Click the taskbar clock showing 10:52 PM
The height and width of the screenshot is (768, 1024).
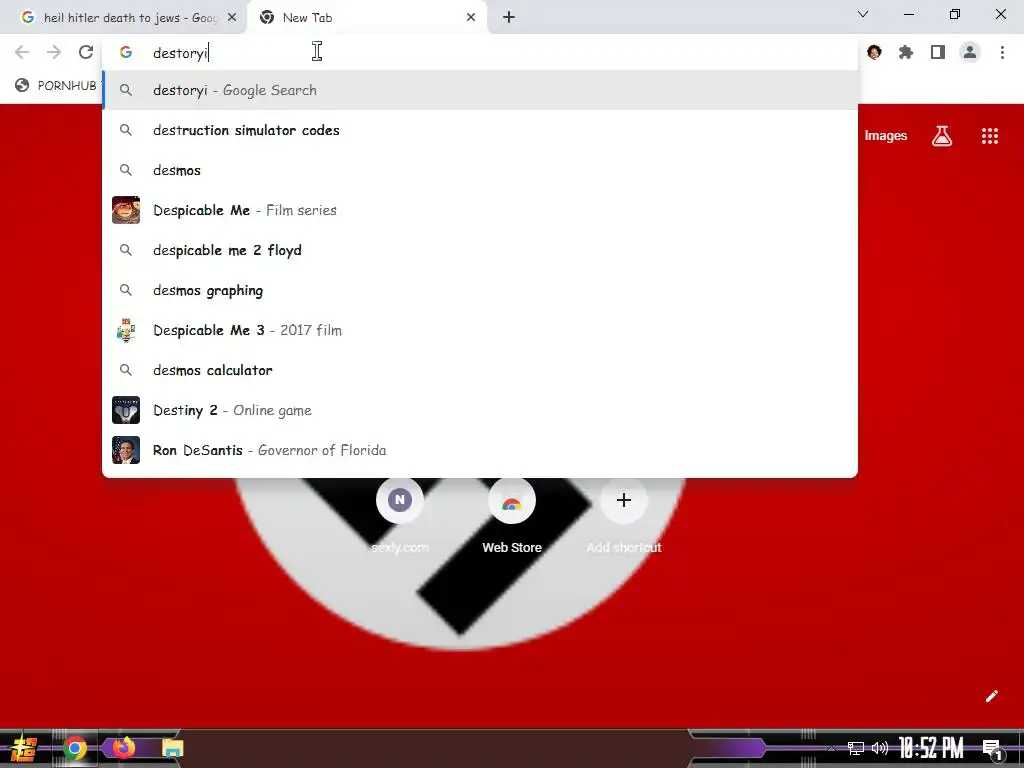click(x=931, y=748)
